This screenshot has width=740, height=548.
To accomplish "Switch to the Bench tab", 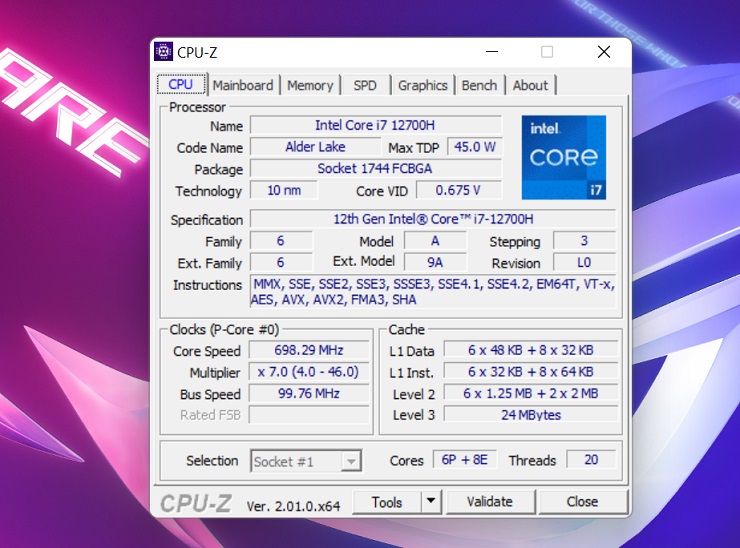I will [479, 85].
